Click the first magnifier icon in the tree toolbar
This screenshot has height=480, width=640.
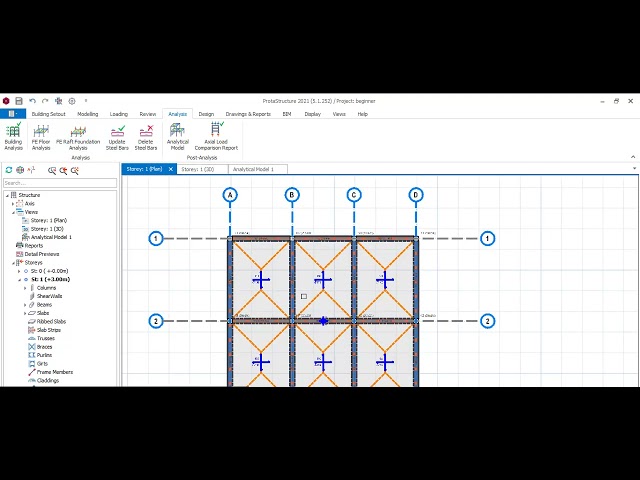(52, 171)
